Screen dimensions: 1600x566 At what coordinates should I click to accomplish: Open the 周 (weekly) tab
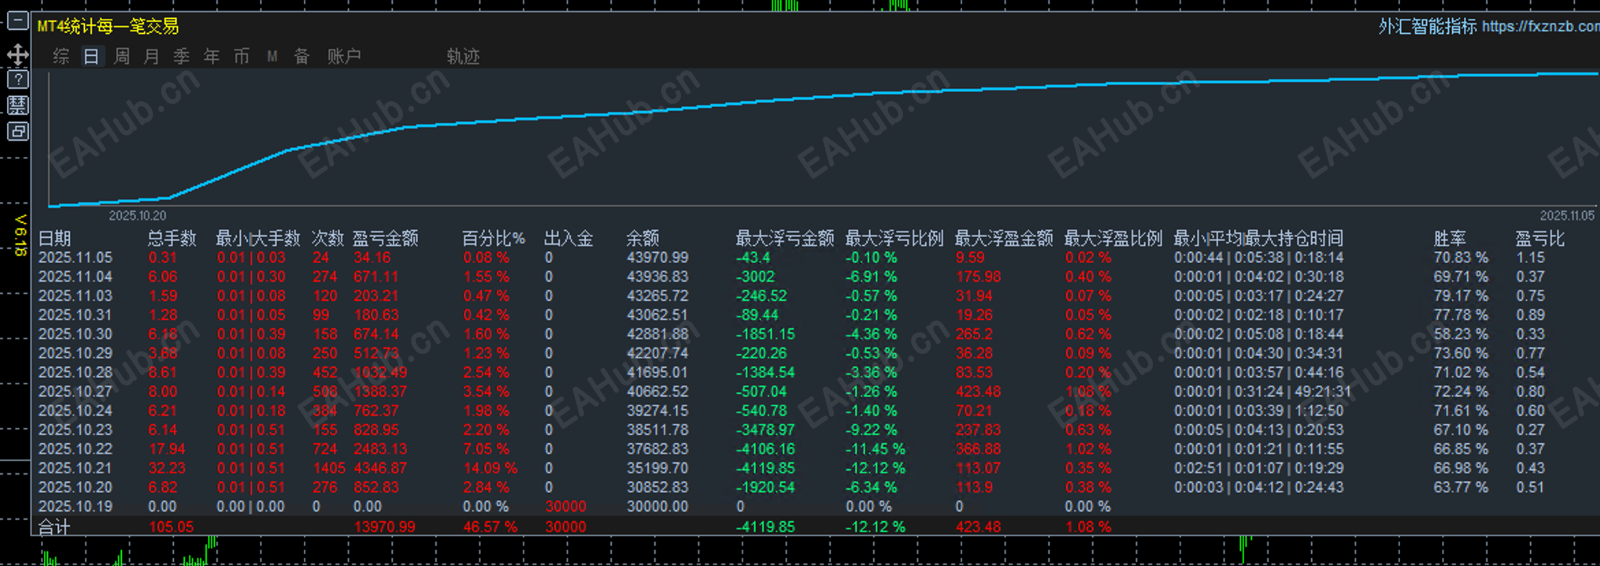122,56
